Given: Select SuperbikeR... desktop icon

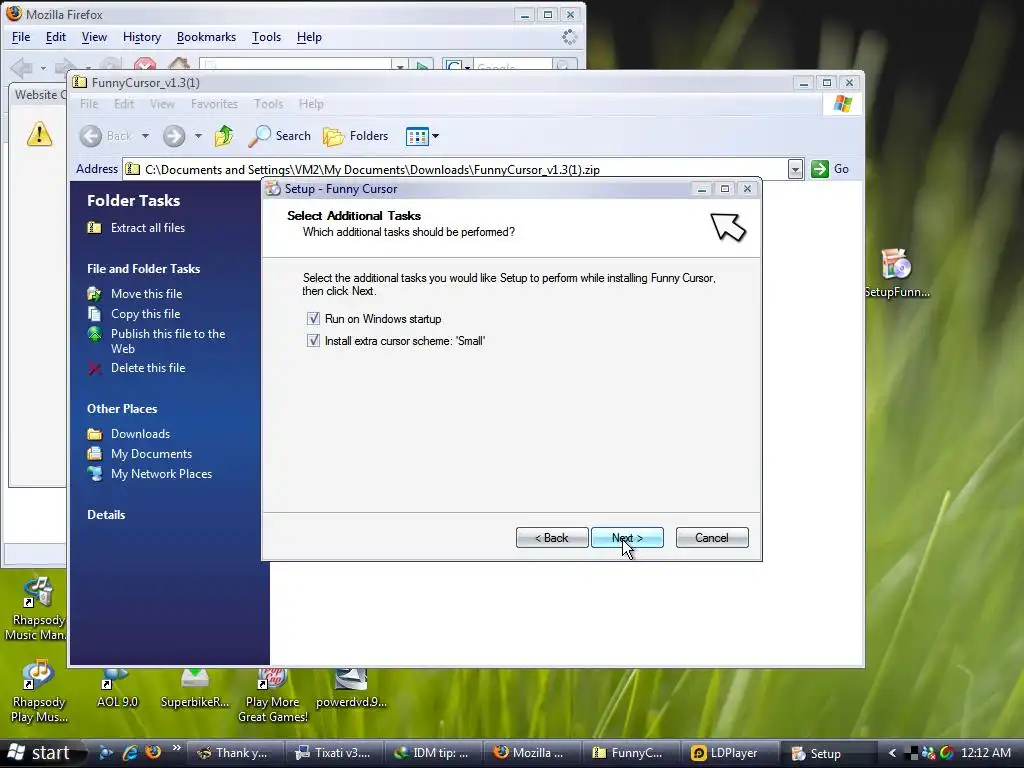Looking at the screenshot, I should 195,689.
